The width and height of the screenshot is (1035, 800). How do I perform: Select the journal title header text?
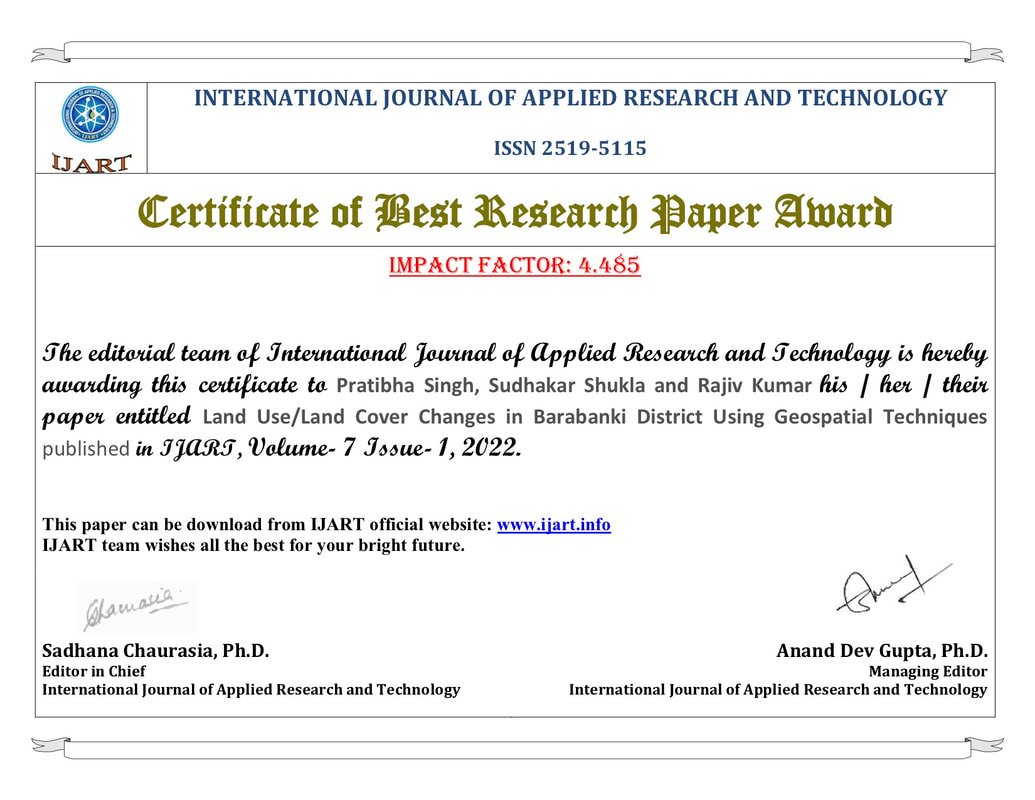570,98
